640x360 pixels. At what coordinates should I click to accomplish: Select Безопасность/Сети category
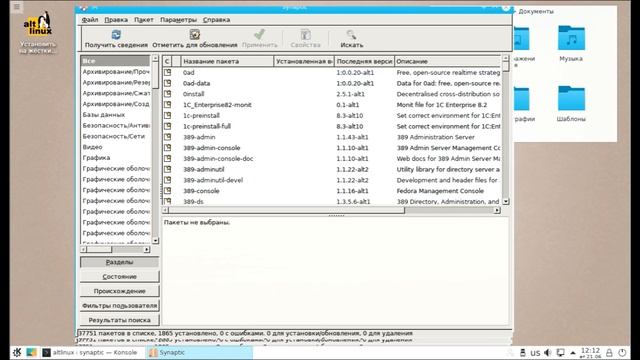pos(116,136)
